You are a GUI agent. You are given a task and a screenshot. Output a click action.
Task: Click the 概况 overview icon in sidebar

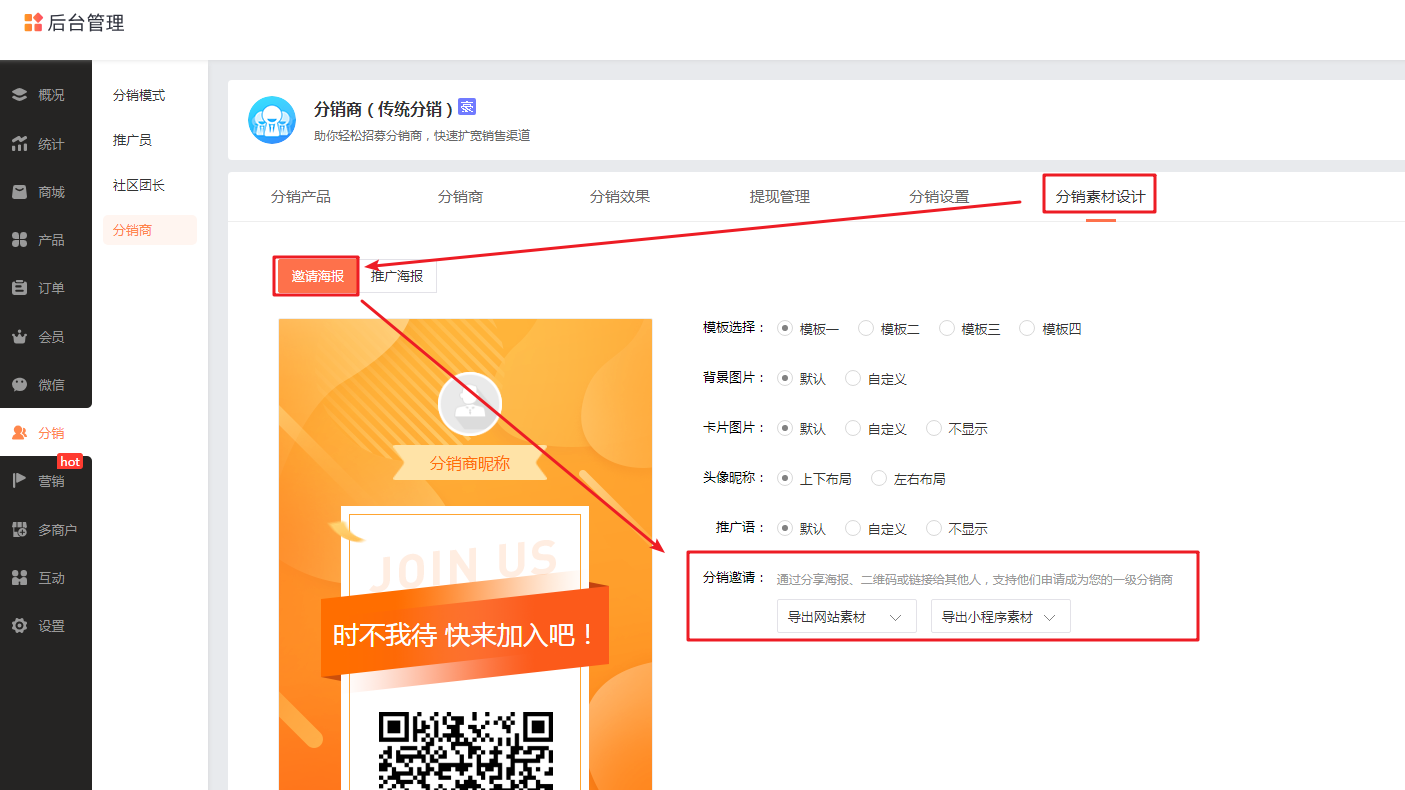pyautogui.click(x=19, y=95)
